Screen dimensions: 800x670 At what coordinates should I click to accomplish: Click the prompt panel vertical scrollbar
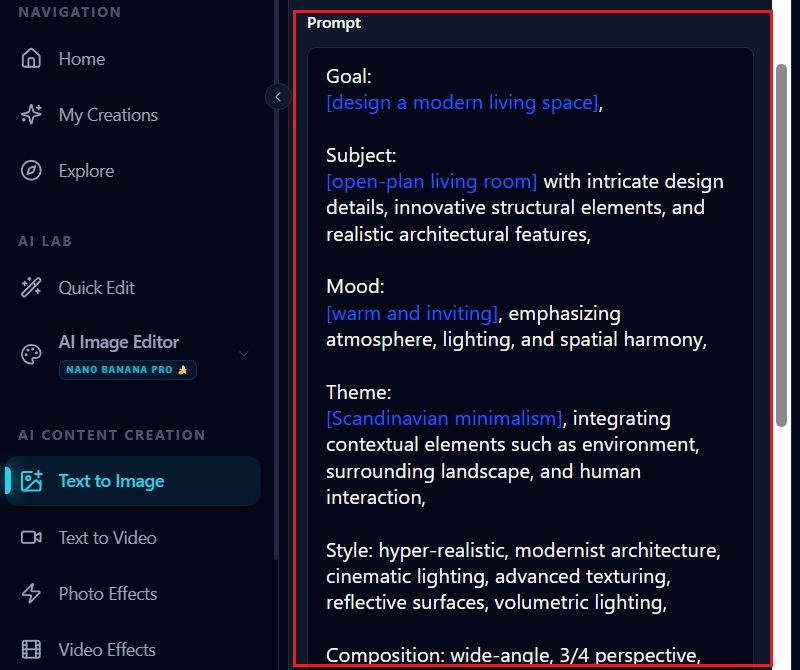(781, 245)
